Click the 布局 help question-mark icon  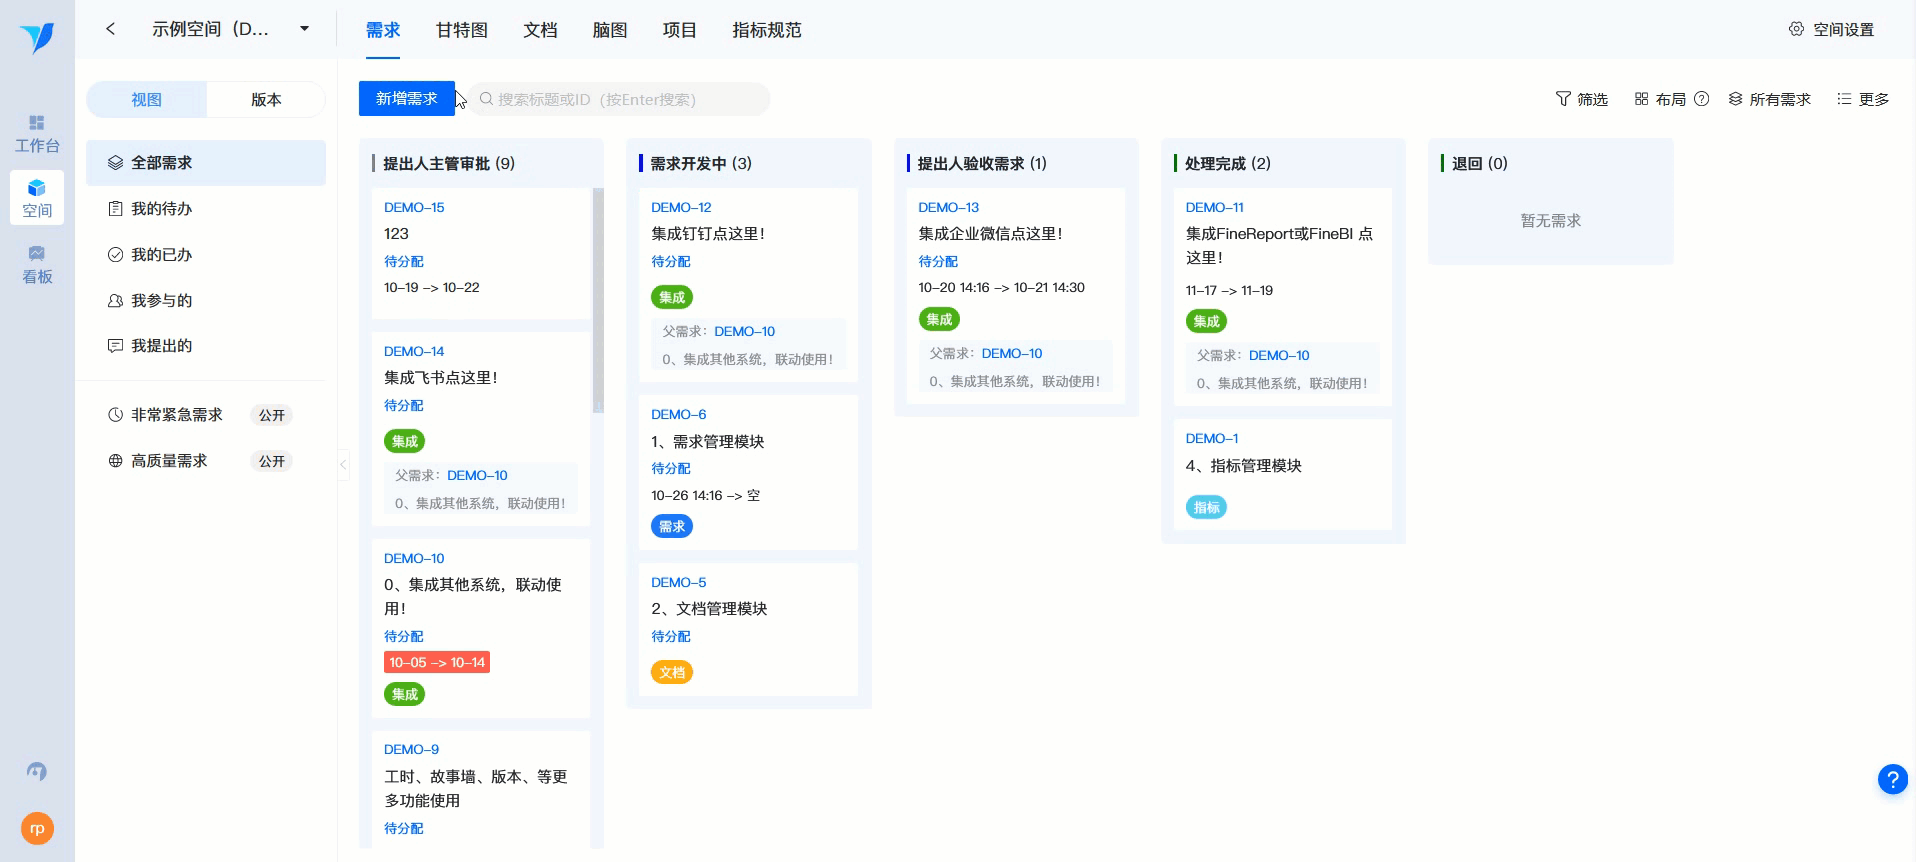1701,99
